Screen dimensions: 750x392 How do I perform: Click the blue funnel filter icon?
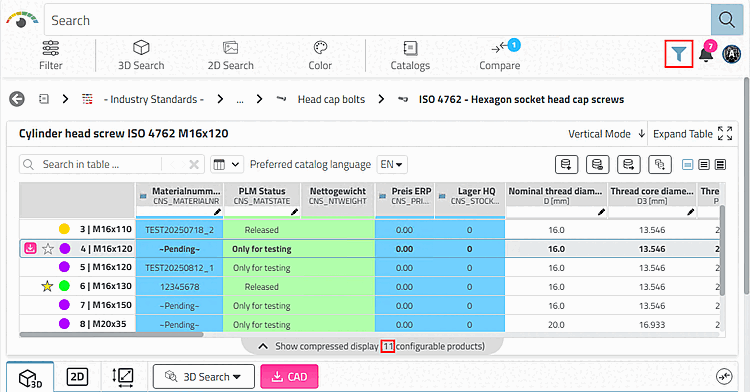click(x=679, y=54)
